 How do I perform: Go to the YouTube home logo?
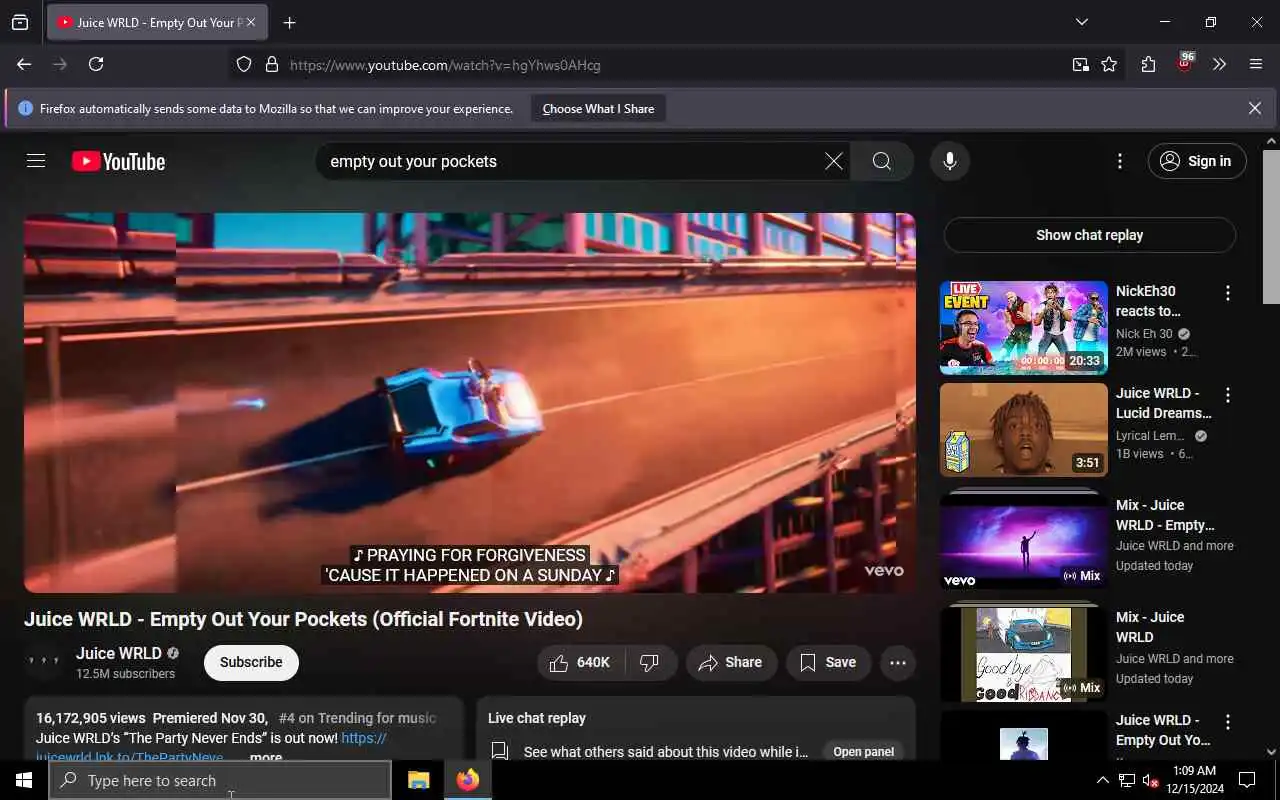118,161
